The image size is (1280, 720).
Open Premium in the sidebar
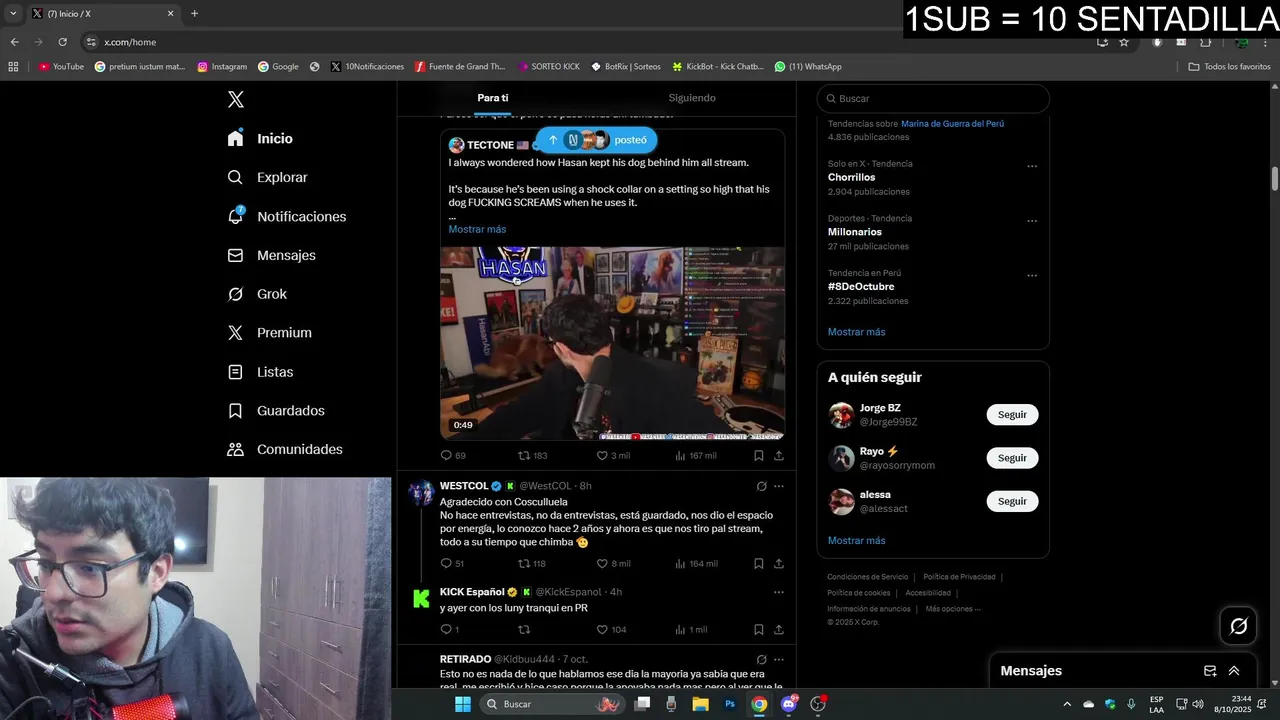(x=269, y=332)
